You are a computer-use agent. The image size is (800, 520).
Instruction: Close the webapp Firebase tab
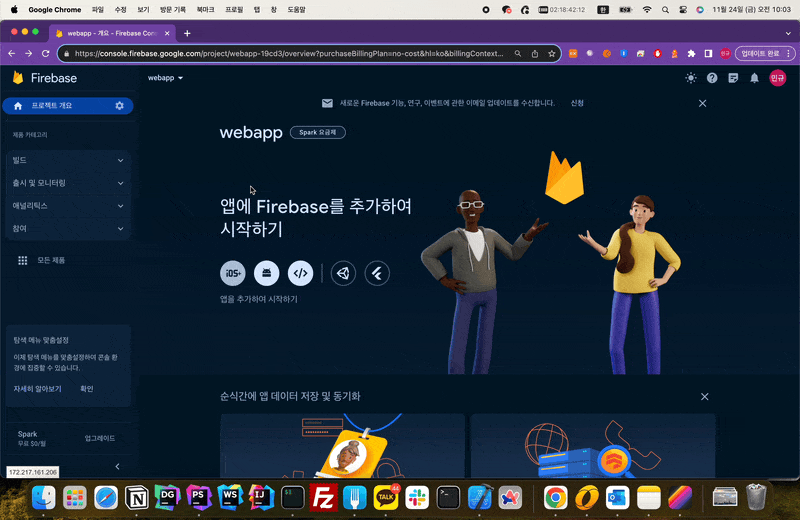pyautogui.click(x=167, y=33)
